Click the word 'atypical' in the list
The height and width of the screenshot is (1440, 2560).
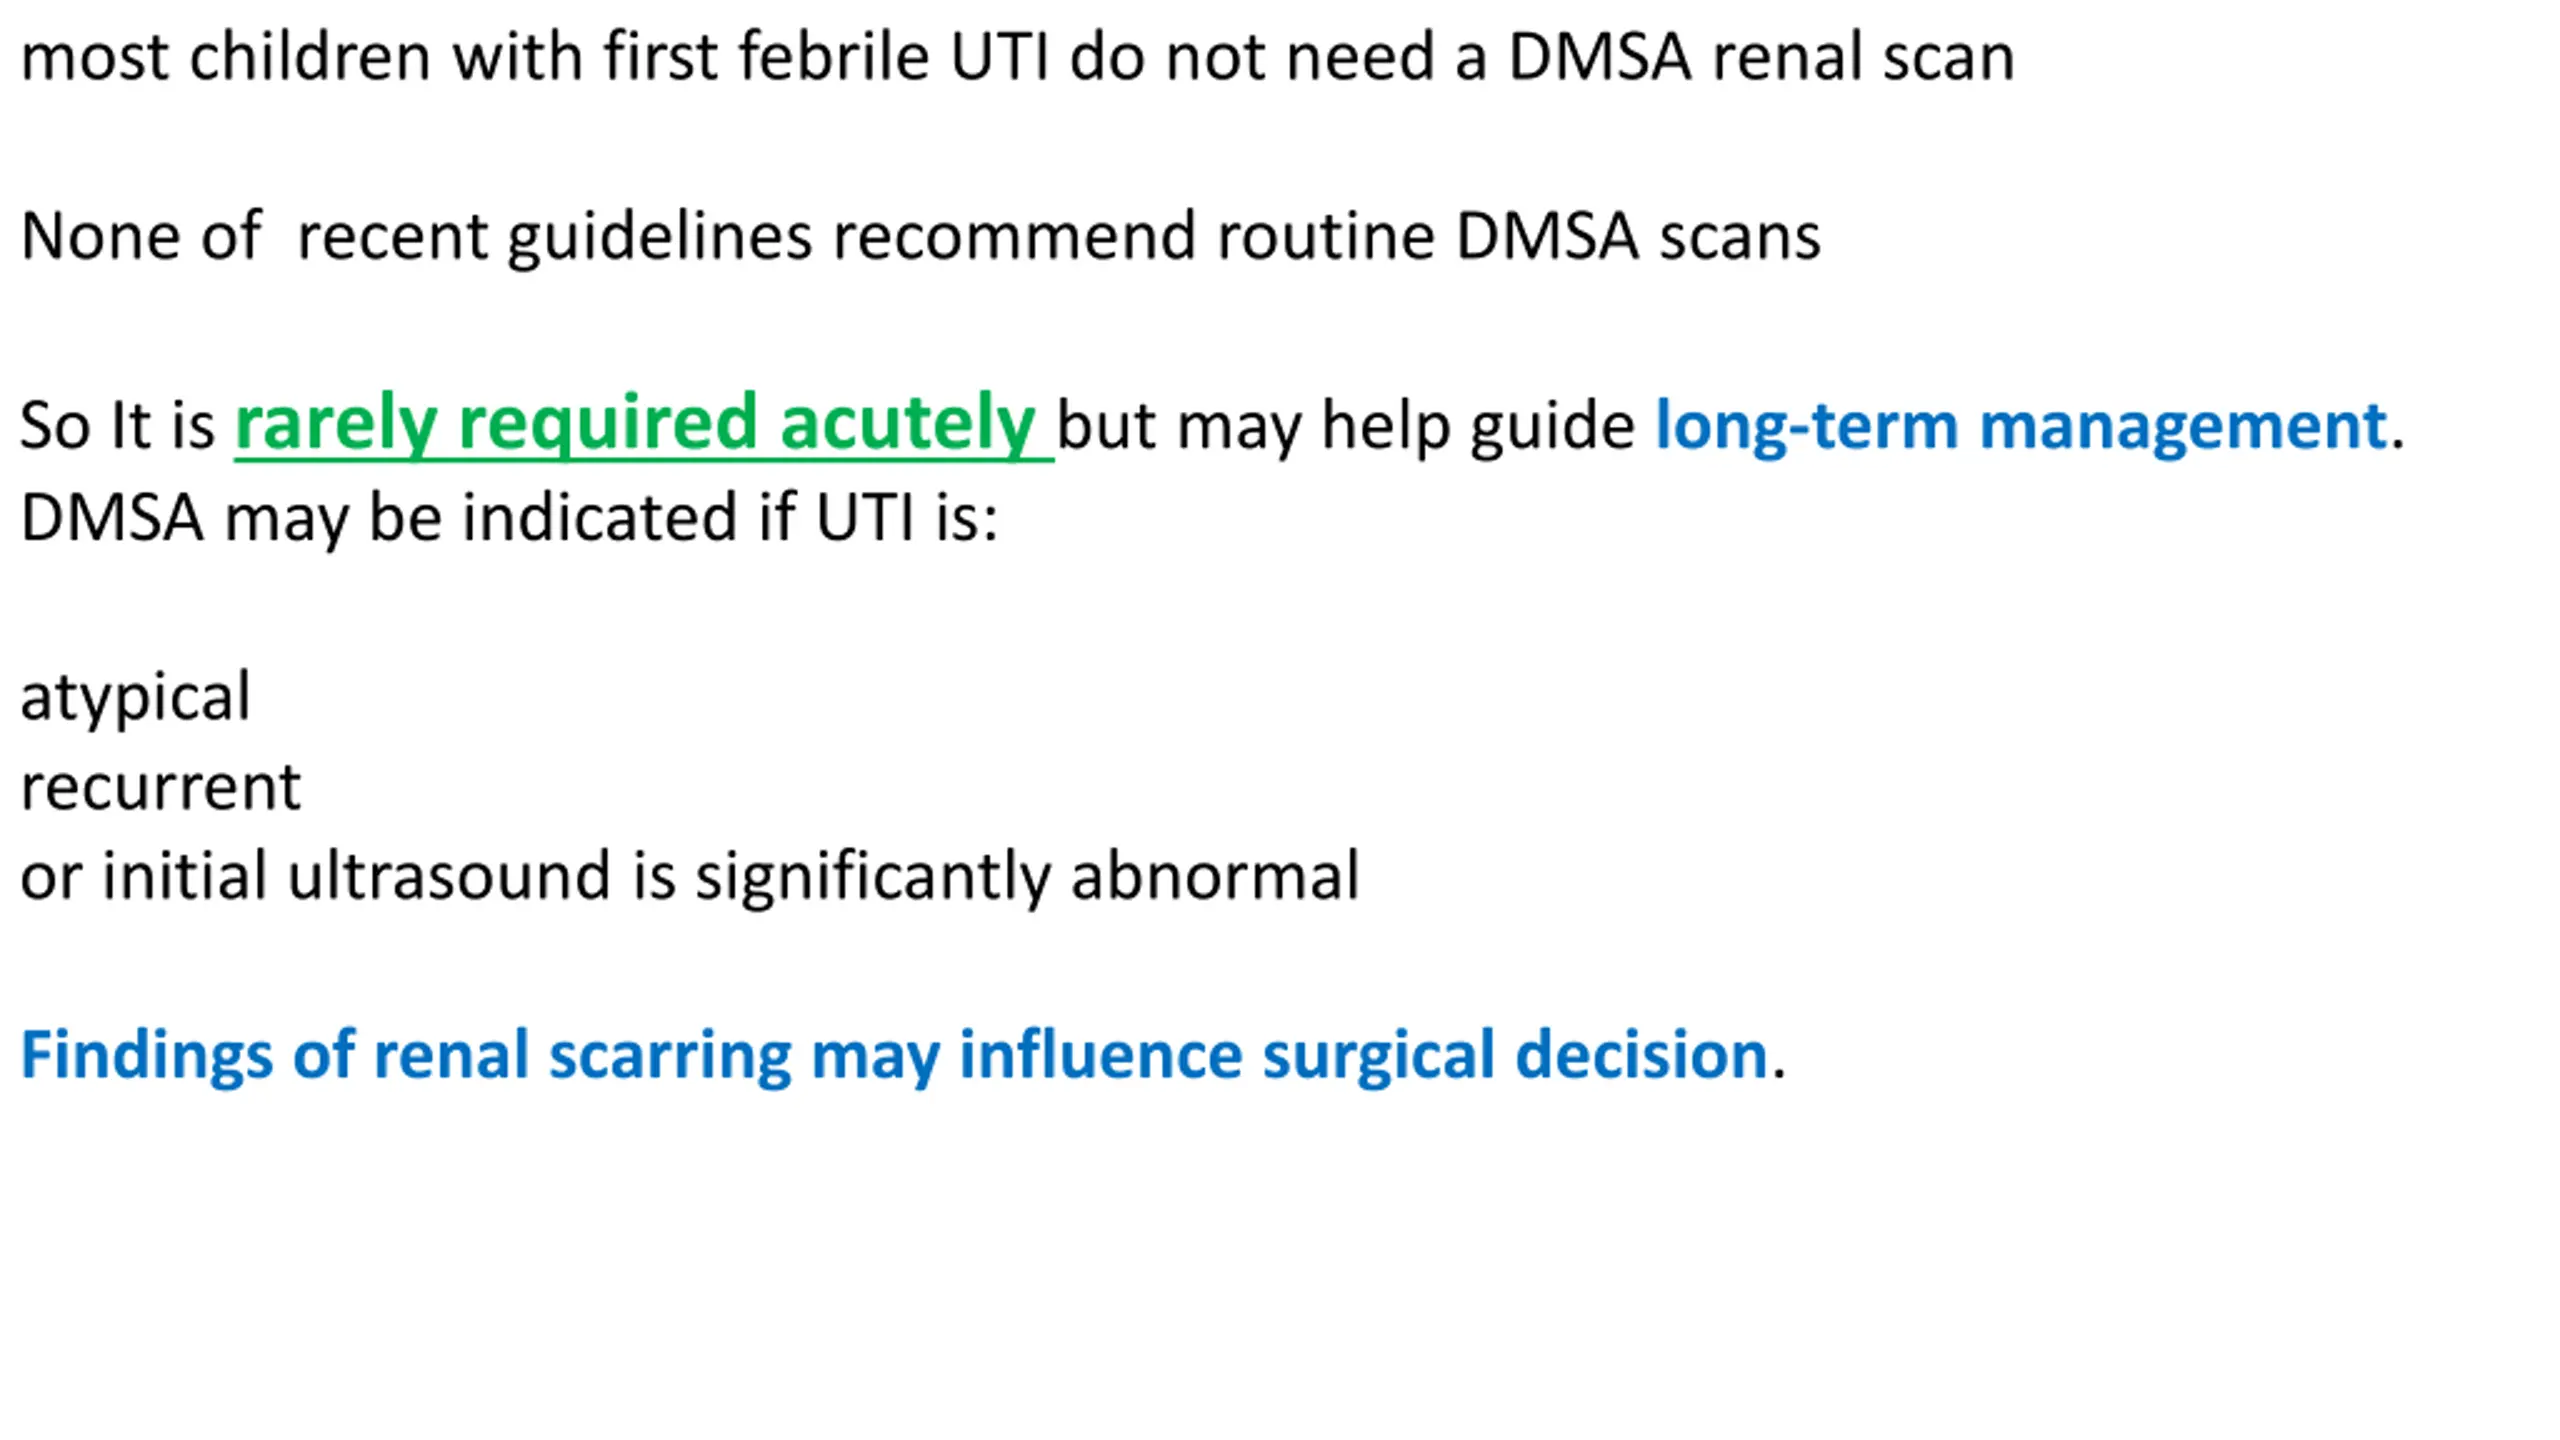135,698
